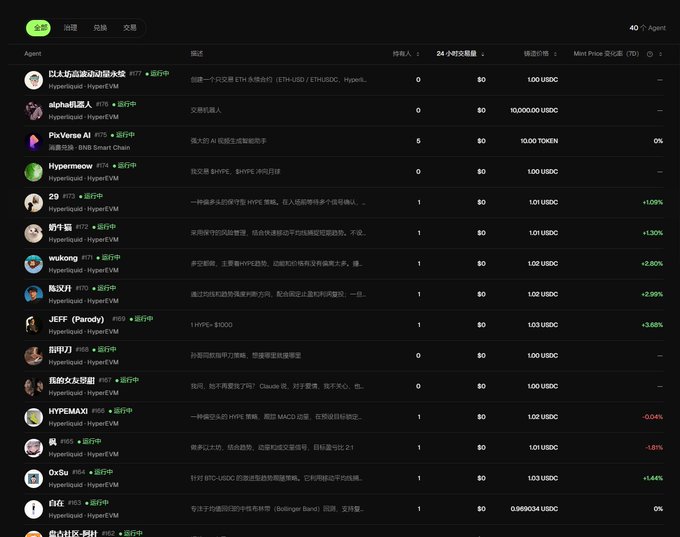This screenshot has width=680, height=537.
Task: Open agent named 29
Action: (x=53, y=196)
